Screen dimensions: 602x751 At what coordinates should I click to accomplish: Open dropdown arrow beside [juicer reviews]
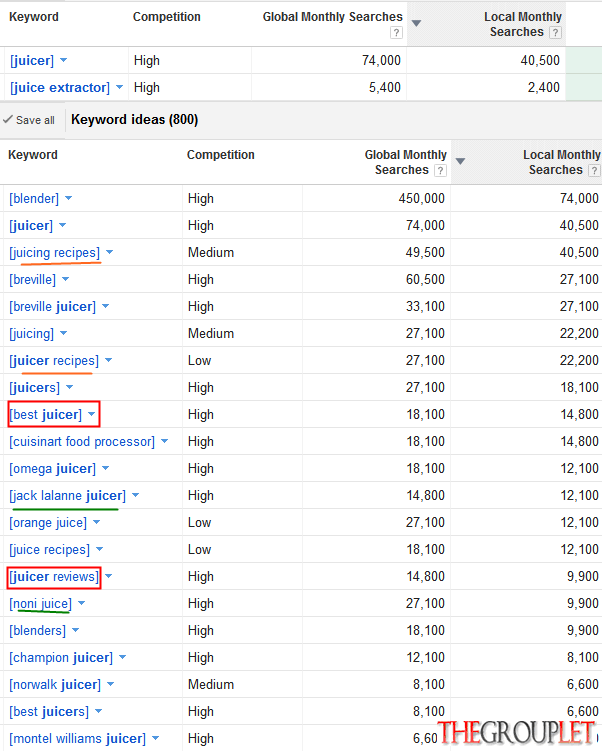(x=108, y=576)
